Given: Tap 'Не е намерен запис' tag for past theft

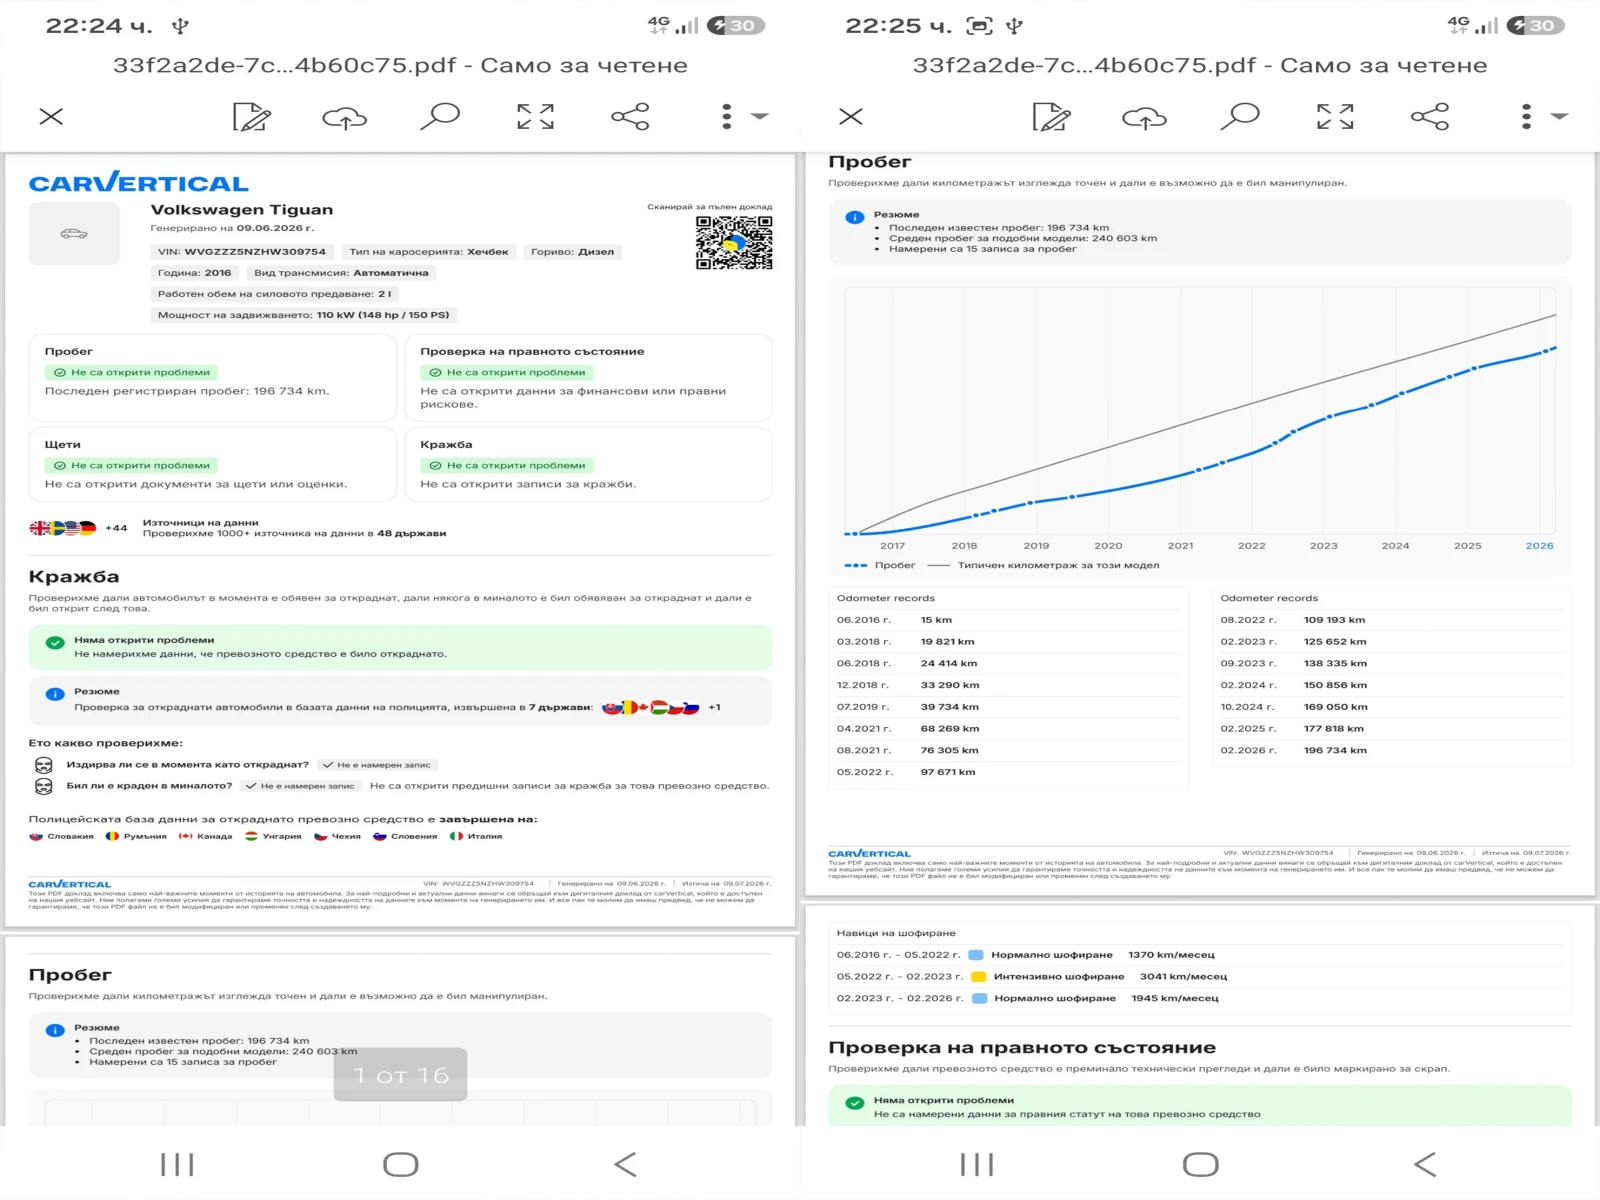Looking at the screenshot, I should [300, 786].
